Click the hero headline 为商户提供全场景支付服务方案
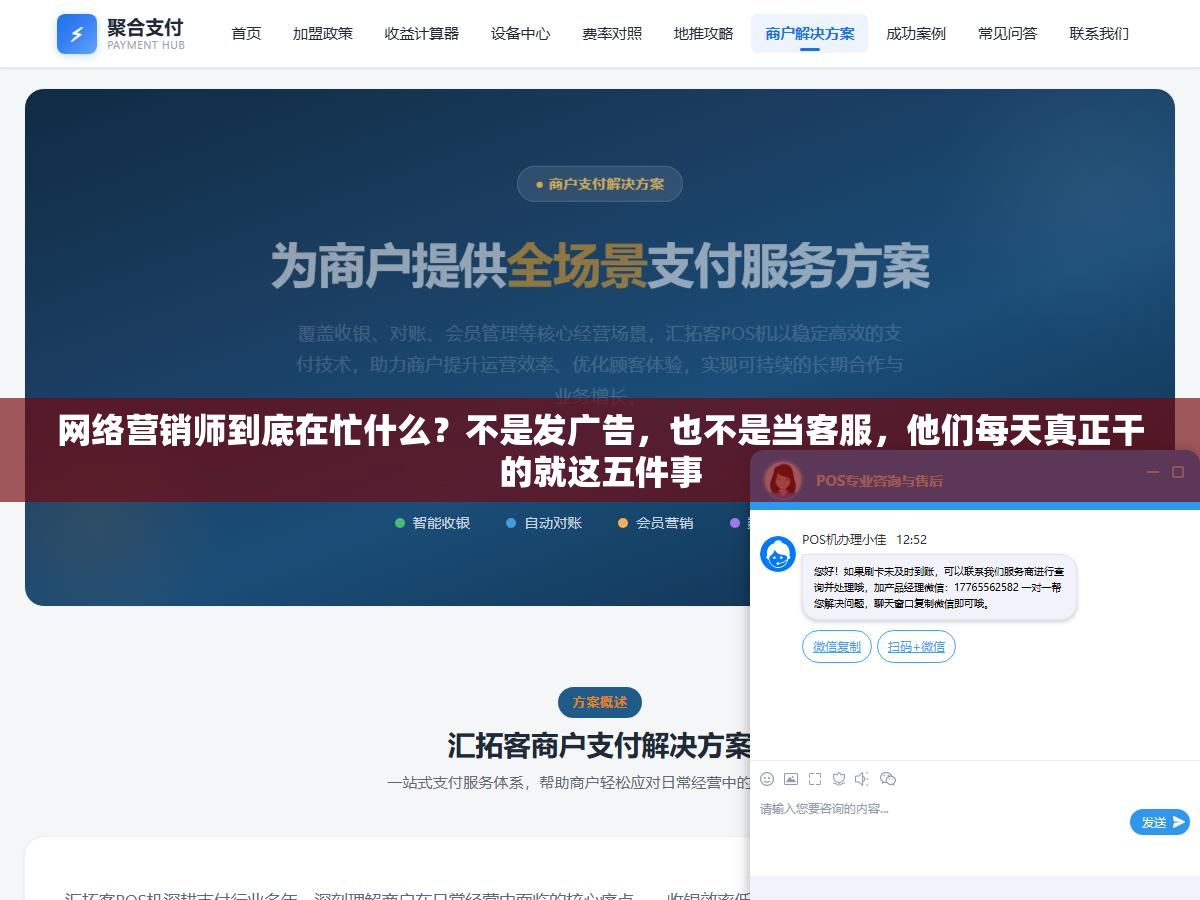 coord(600,266)
